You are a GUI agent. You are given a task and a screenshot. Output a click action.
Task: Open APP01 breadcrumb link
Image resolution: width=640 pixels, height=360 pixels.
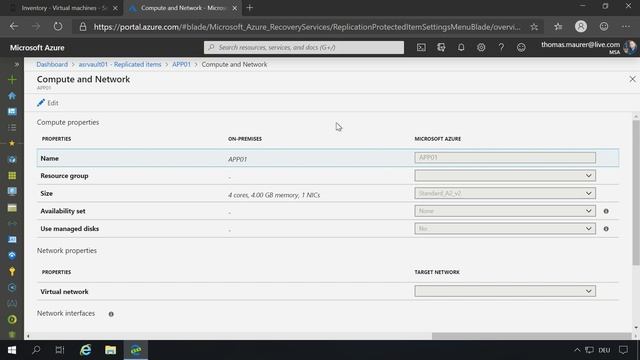[181, 64]
